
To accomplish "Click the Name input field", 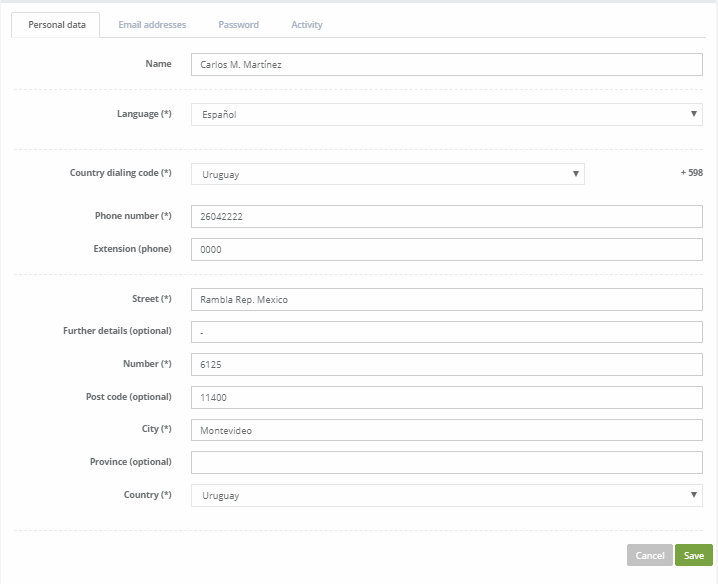I will click(446, 65).
